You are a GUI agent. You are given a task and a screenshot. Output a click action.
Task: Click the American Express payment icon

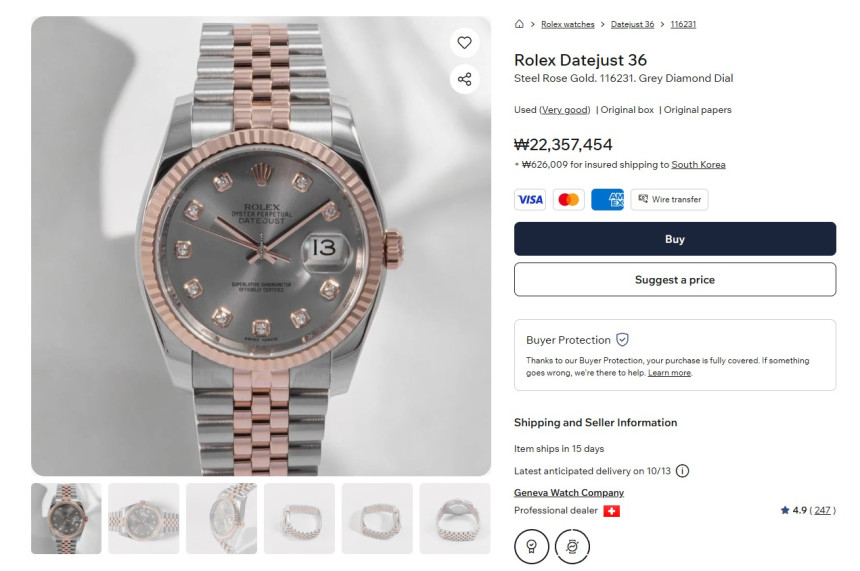tap(607, 199)
